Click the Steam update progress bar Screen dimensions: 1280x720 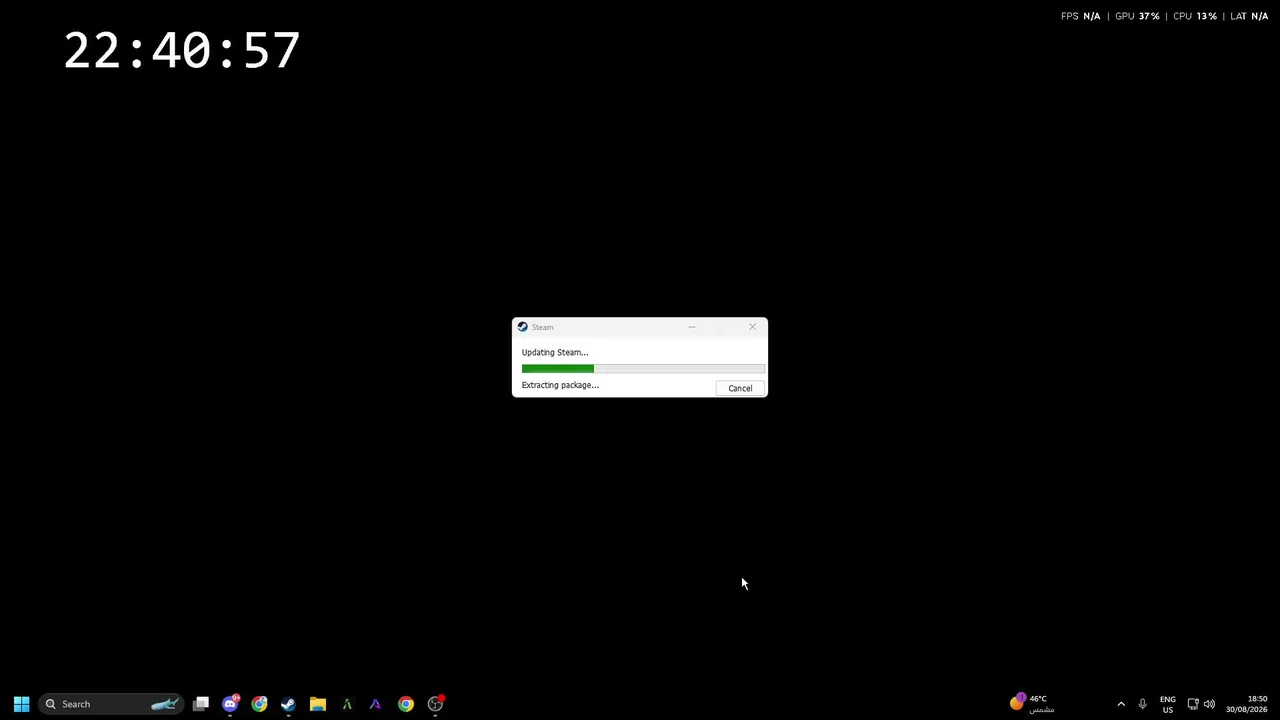[x=643, y=369]
